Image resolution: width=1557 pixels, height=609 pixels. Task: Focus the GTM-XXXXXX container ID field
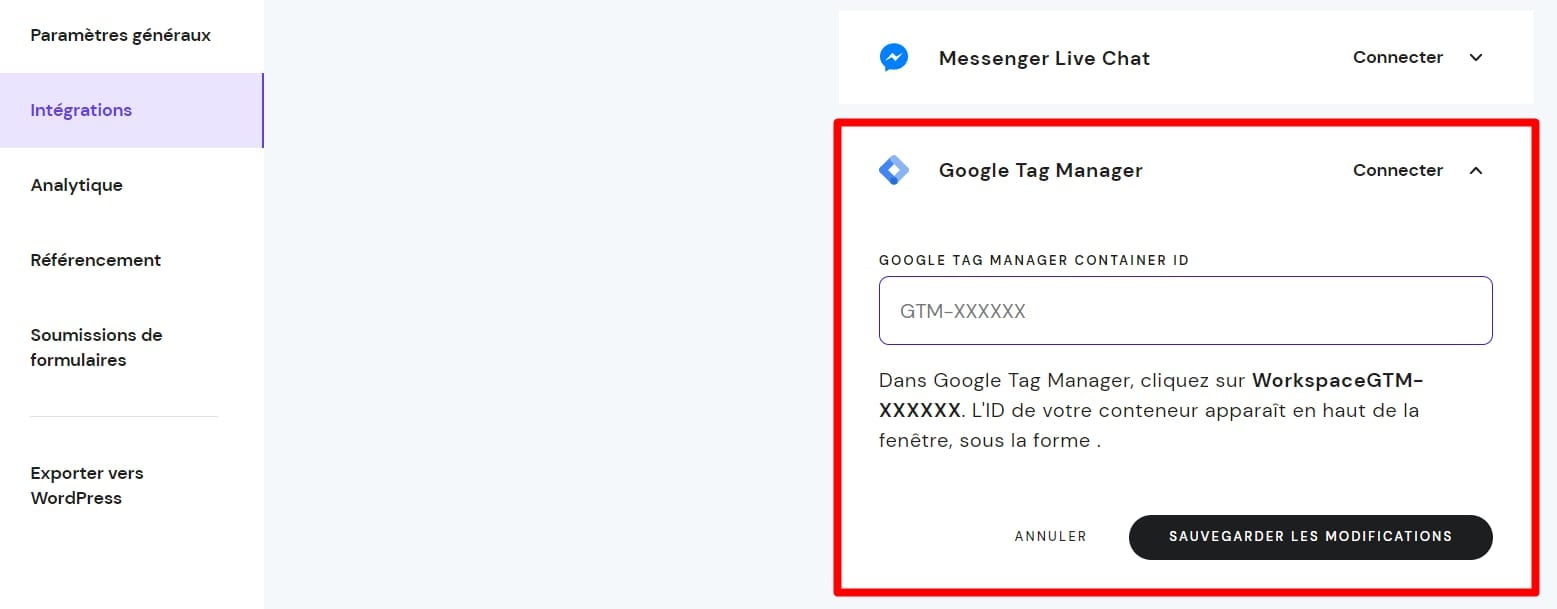pos(1185,311)
